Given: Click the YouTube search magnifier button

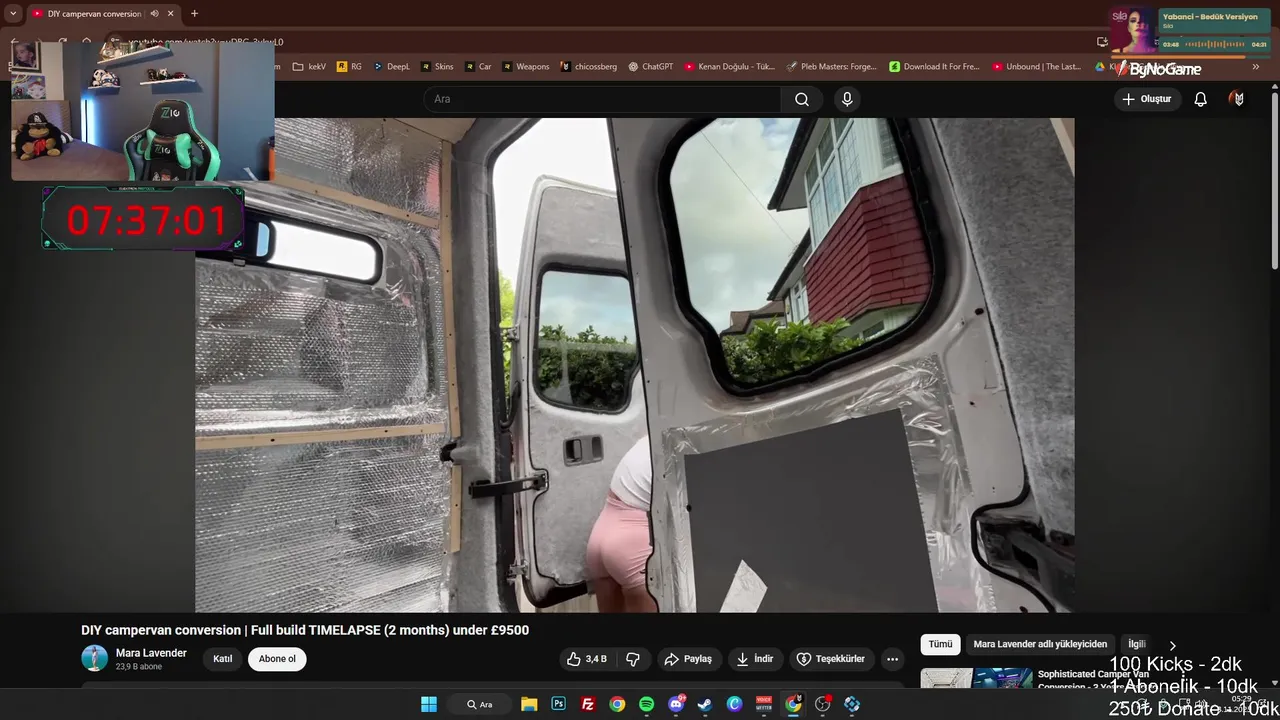Looking at the screenshot, I should (x=802, y=99).
